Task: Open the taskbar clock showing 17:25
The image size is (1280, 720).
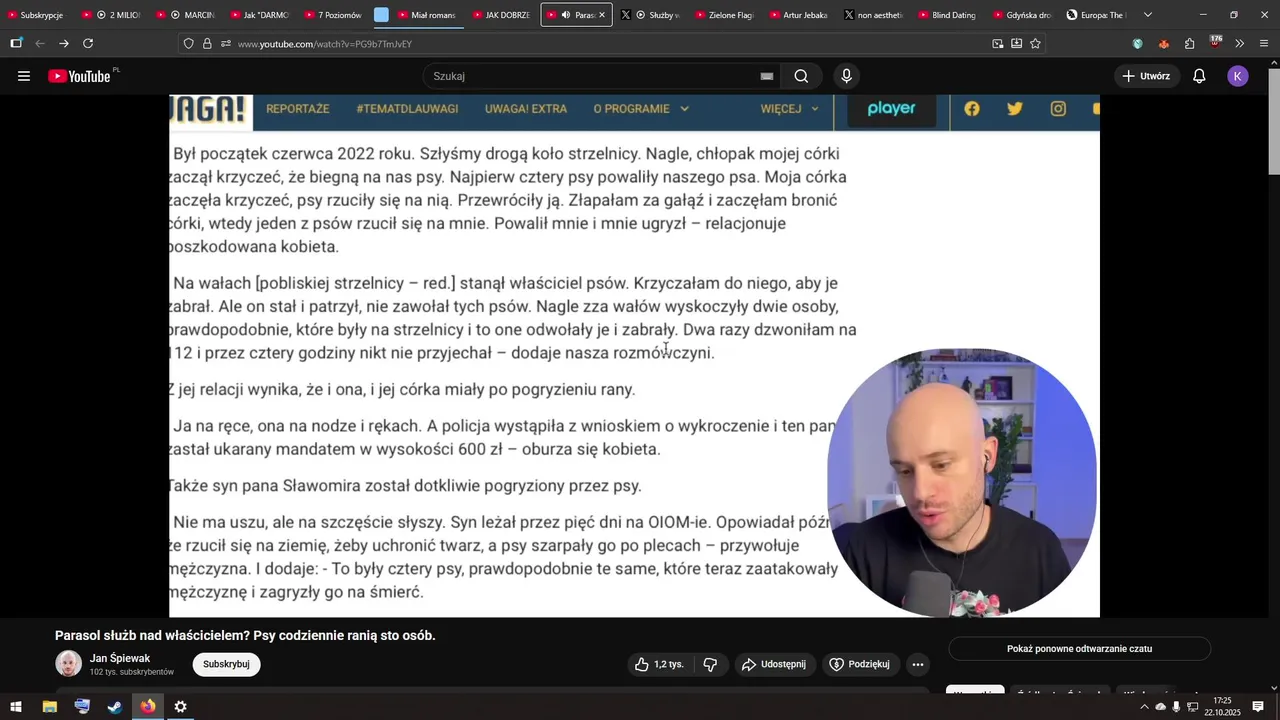Action: pyautogui.click(x=1222, y=707)
